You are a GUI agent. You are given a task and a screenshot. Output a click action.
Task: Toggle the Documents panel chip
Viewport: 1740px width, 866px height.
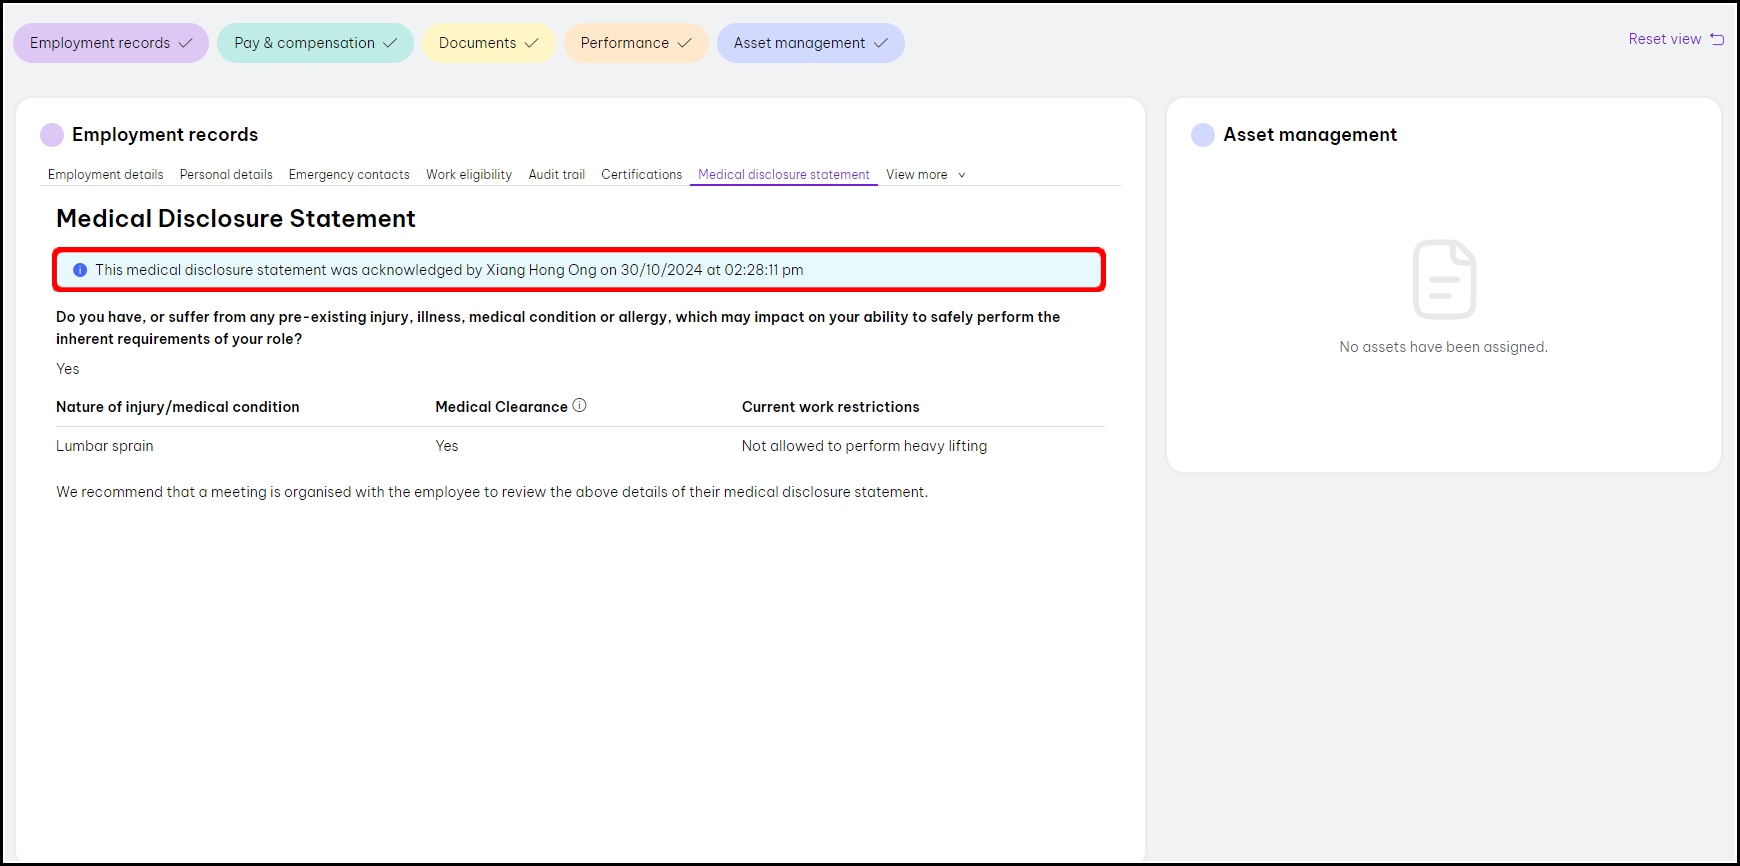tap(488, 43)
